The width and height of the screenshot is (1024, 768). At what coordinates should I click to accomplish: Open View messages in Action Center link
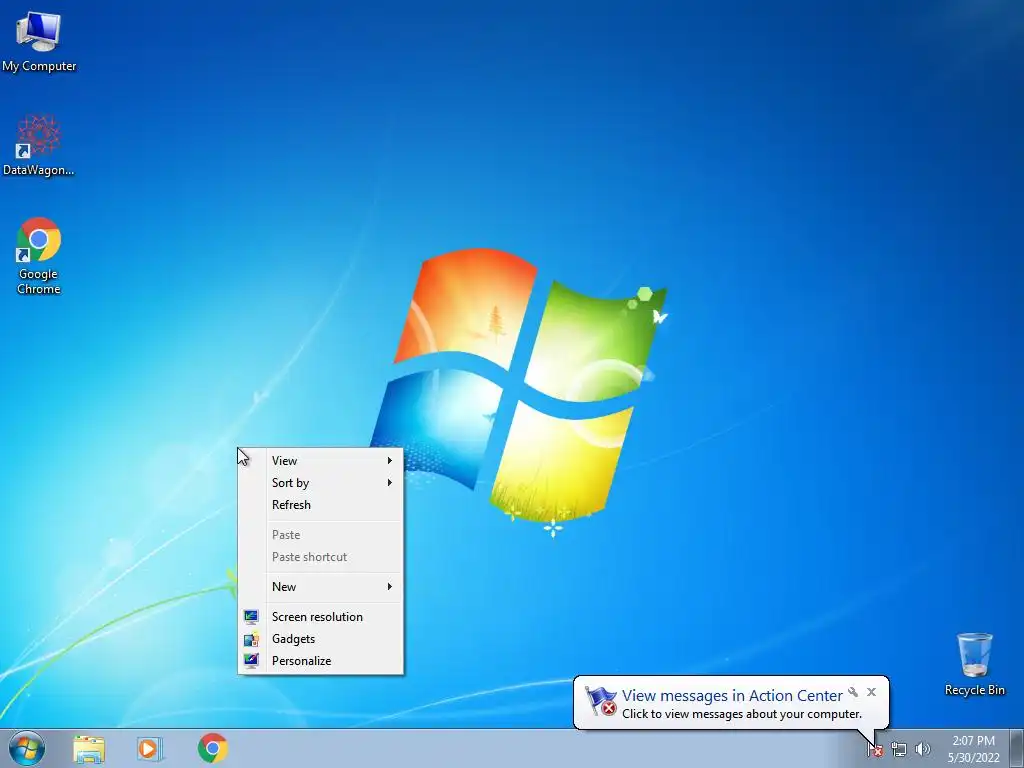[x=732, y=696]
